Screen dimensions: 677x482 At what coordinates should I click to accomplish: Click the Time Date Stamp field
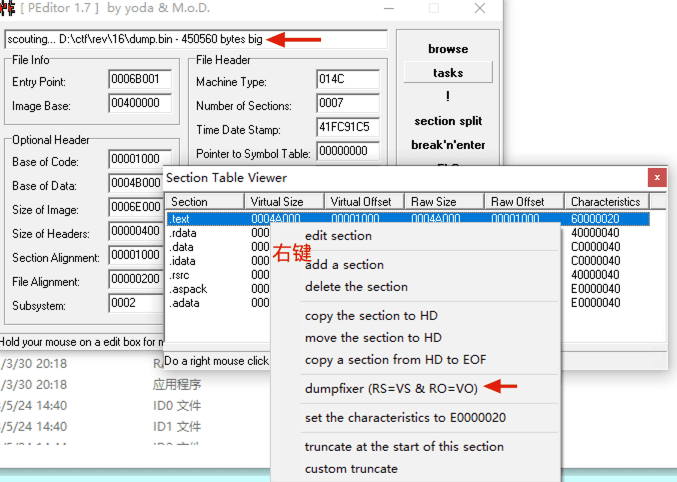click(x=348, y=127)
